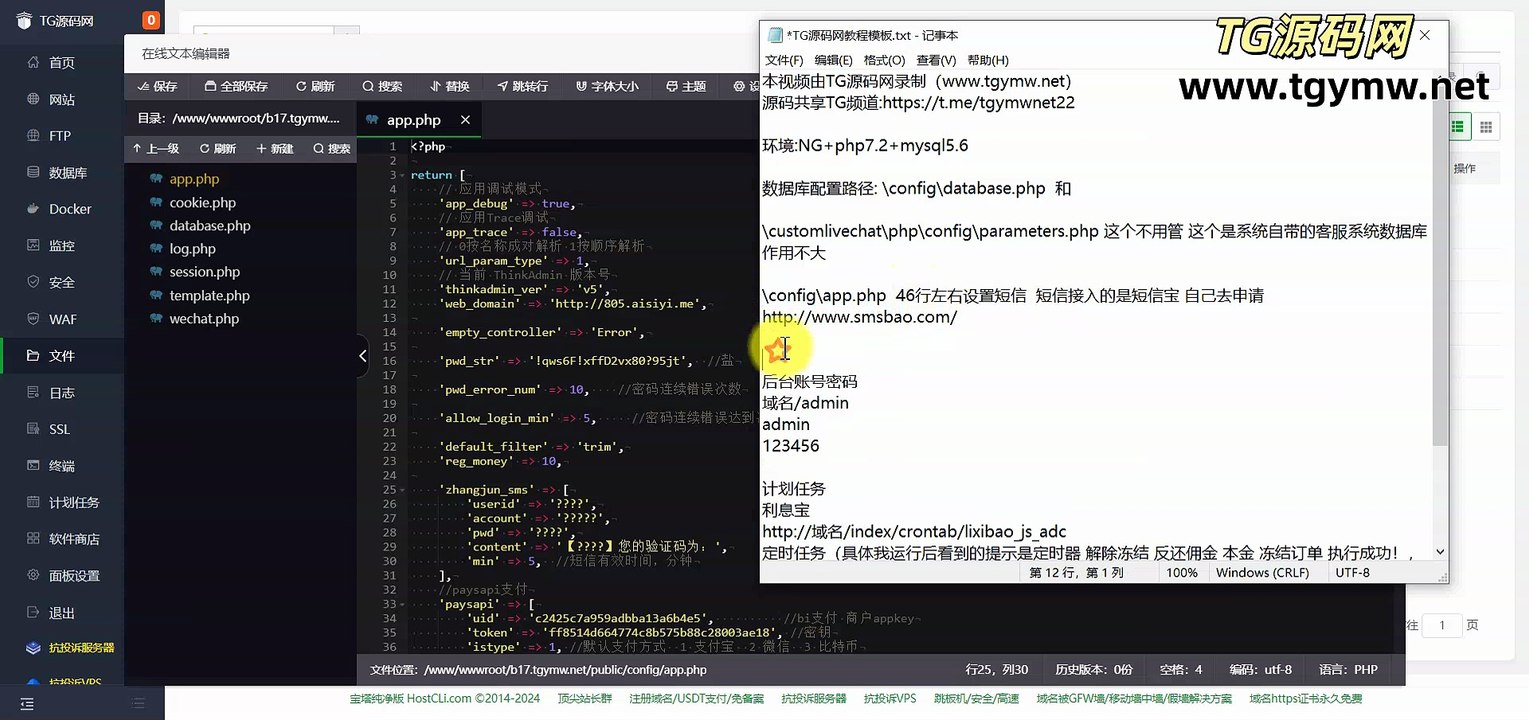Open database.php in the file tree
The height and width of the screenshot is (720, 1529).
(210, 226)
